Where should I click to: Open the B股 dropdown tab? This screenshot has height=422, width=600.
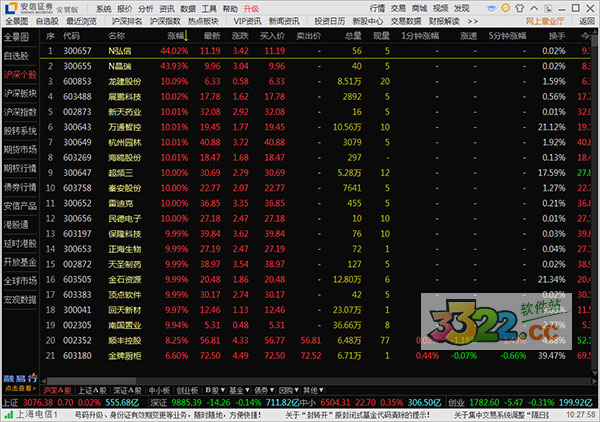click(x=215, y=390)
